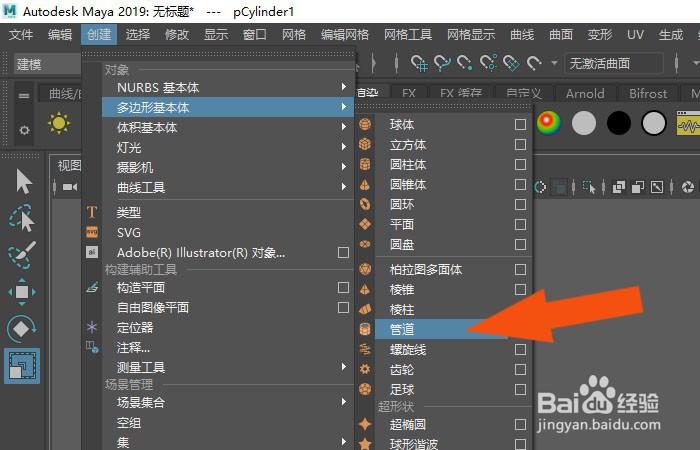Open the Sphere (球体) options box
The width and height of the screenshot is (700, 450).
(520, 124)
